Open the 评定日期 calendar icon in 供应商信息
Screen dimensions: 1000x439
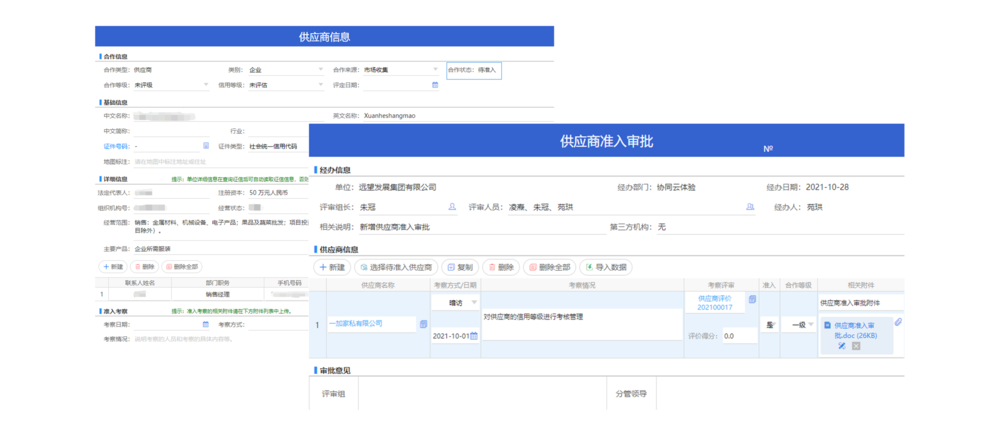[435, 84]
